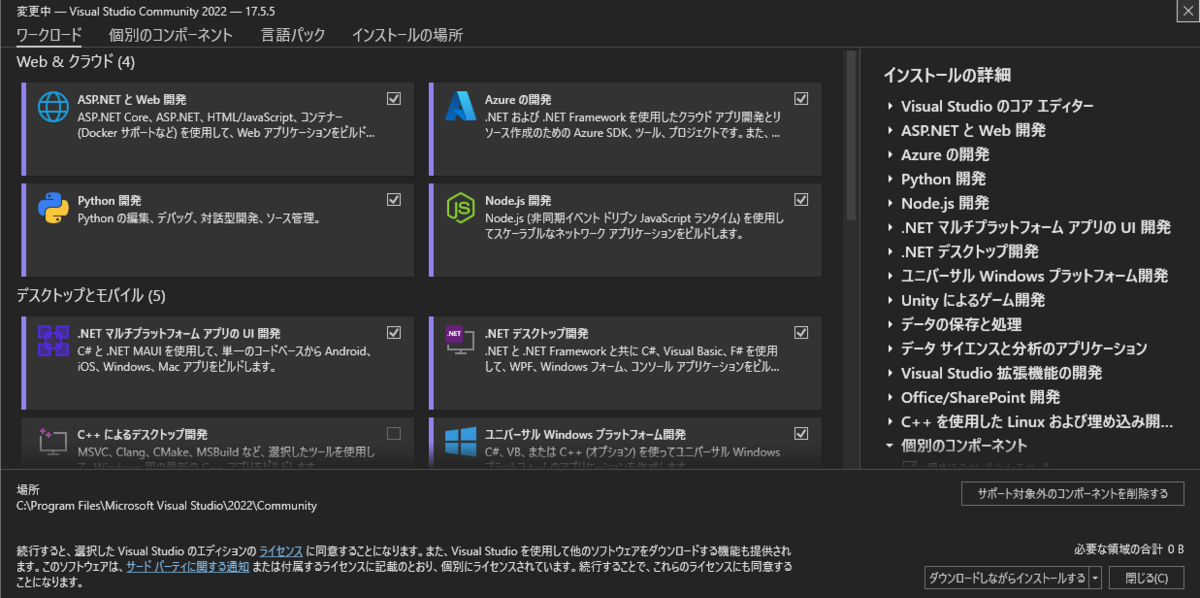Uncheck the Azure の開発 workload checkbox
The image size is (1200, 598).
801,99
